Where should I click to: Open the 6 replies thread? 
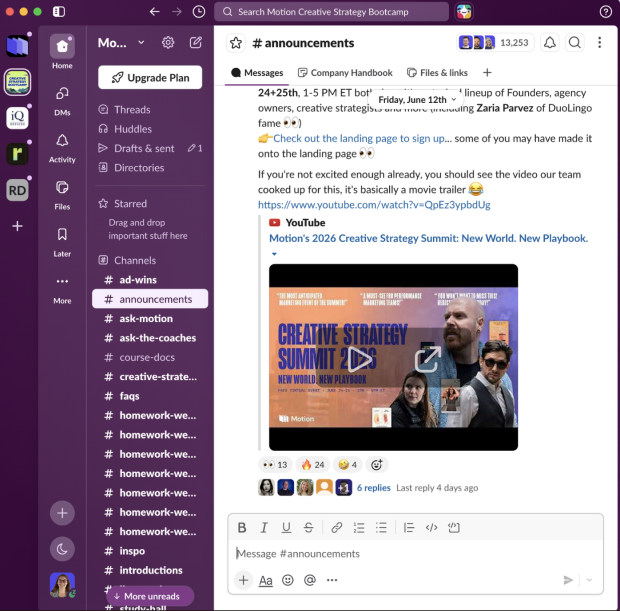click(x=373, y=488)
